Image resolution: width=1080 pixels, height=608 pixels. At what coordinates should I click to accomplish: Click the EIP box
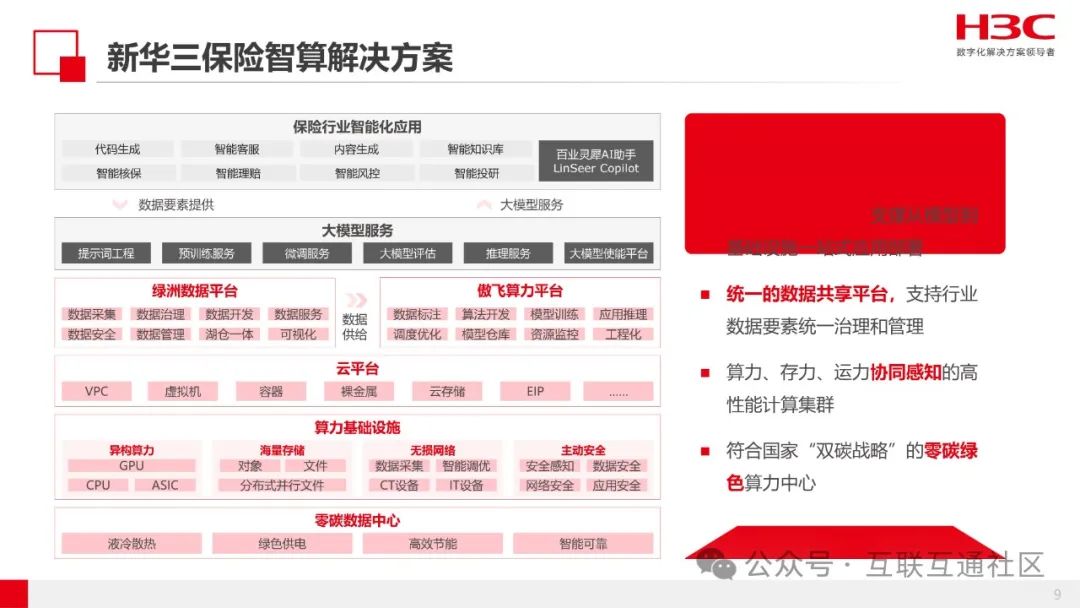click(535, 391)
